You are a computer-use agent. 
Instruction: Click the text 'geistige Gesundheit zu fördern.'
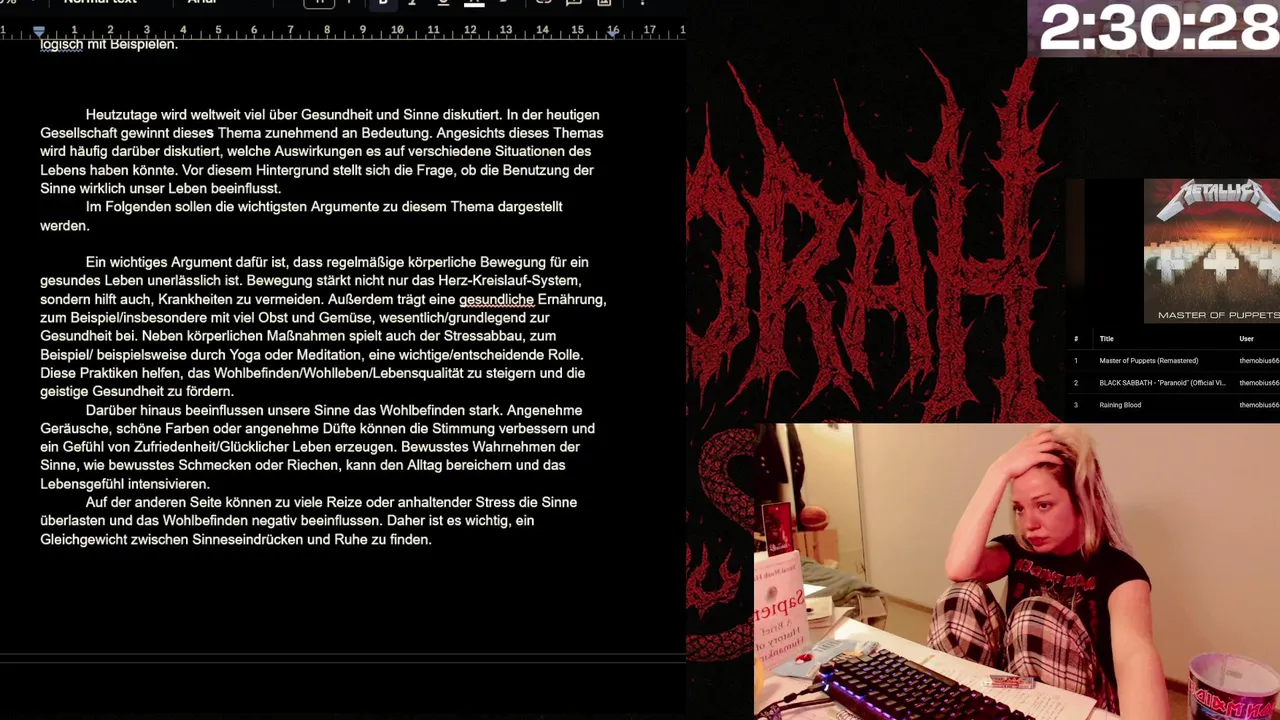pyautogui.click(x=137, y=392)
